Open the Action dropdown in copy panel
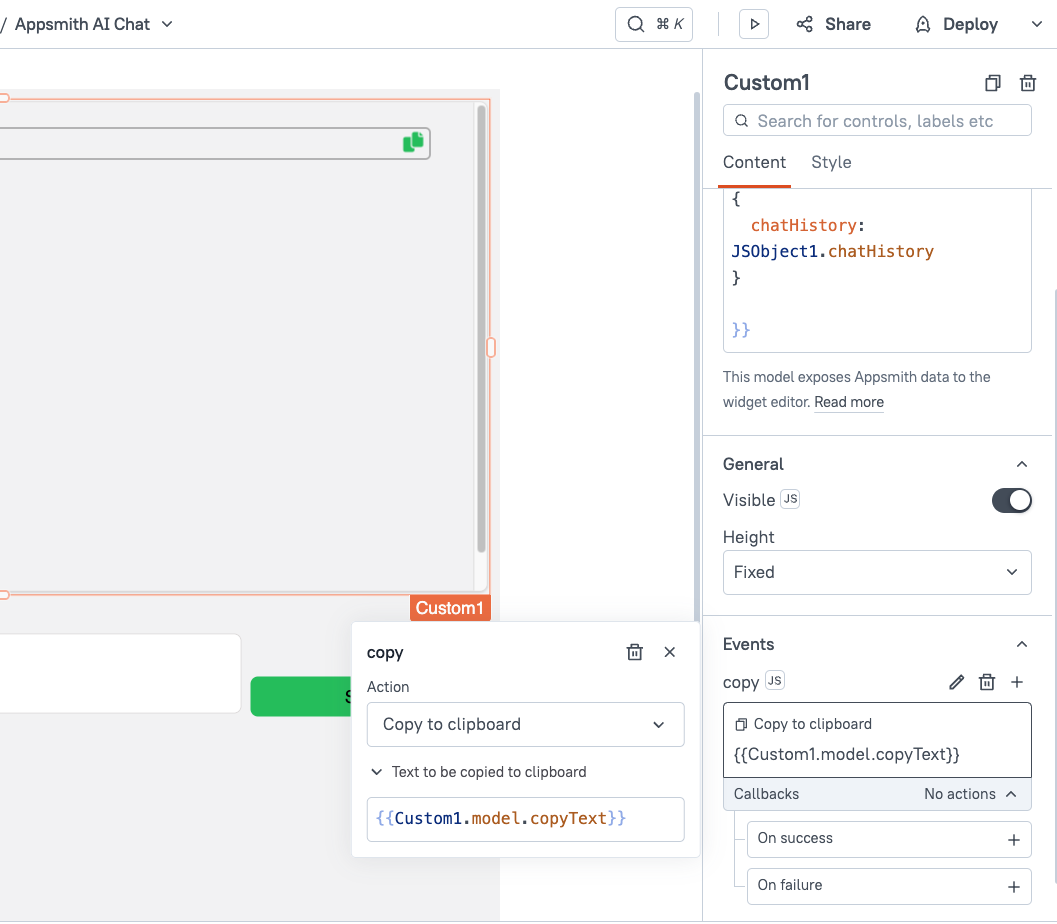The width and height of the screenshot is (1057, 924). 525,724
